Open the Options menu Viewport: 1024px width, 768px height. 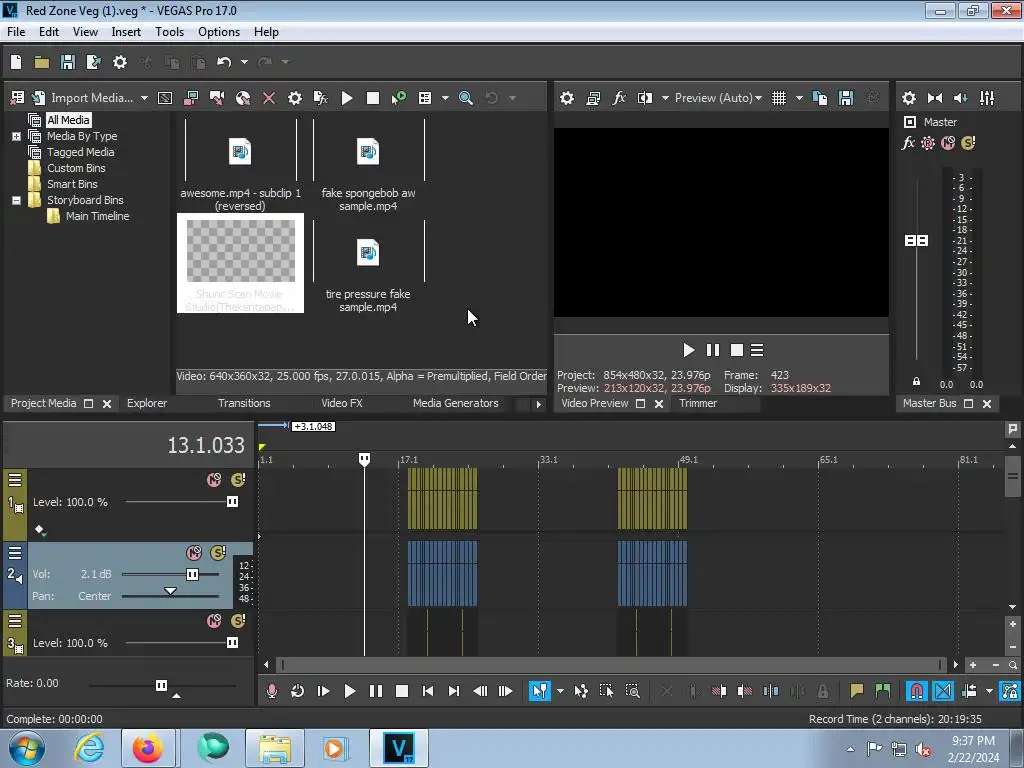[219, 32]
